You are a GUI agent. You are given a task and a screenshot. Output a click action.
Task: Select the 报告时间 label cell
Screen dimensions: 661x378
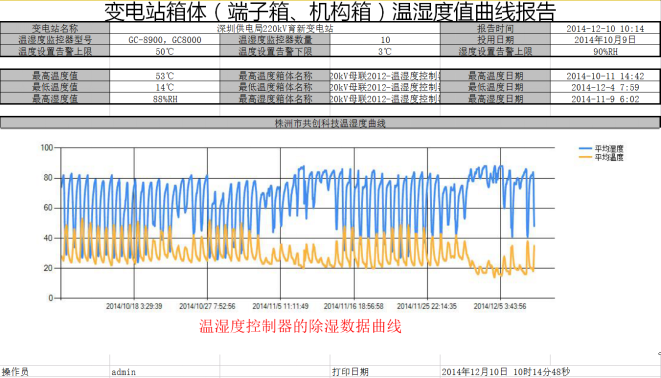click(495, 28)
